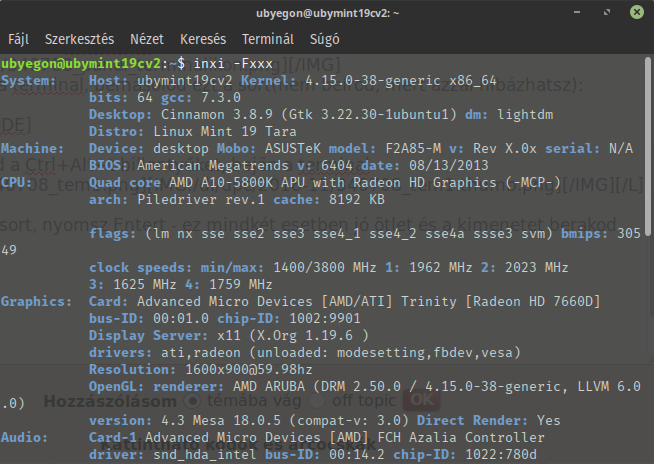
Task: Click the display manager 'lightdm'
Action: pyautogui.click(x=525, y=114)
